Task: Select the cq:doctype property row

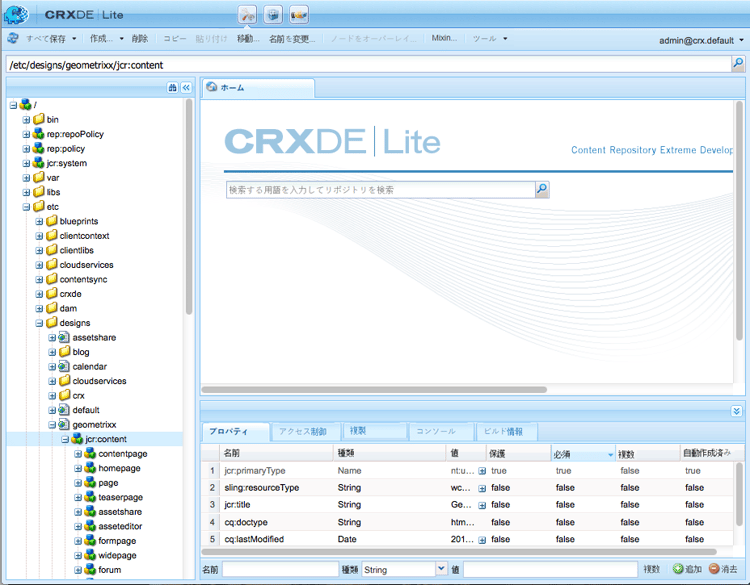Action: tap(467, 522)
